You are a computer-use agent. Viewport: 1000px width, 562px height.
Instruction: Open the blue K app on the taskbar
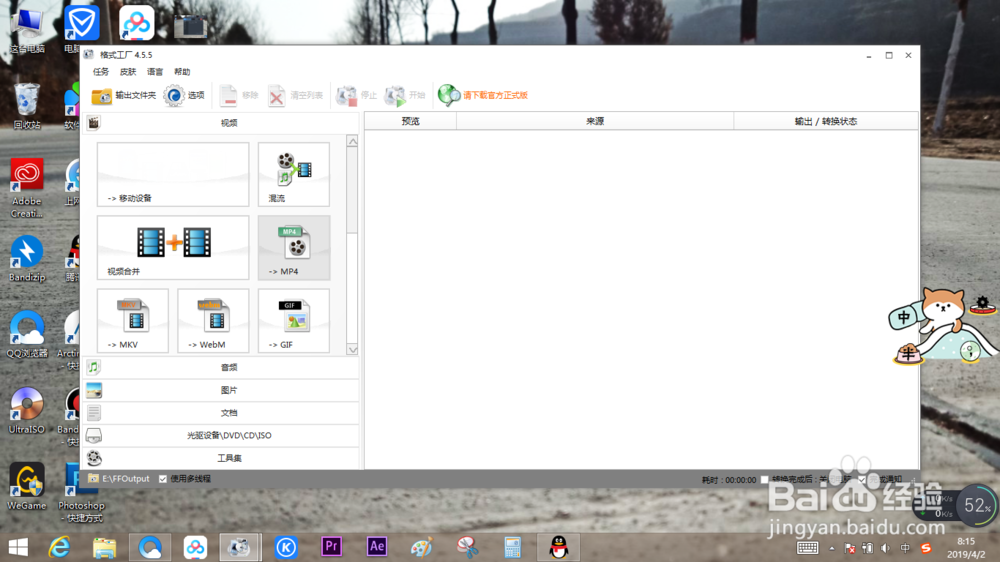(x=286, y=547)
